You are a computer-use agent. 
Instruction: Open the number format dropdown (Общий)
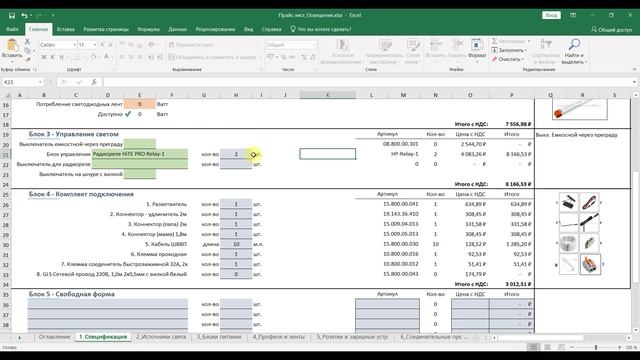tap(314, 44)
